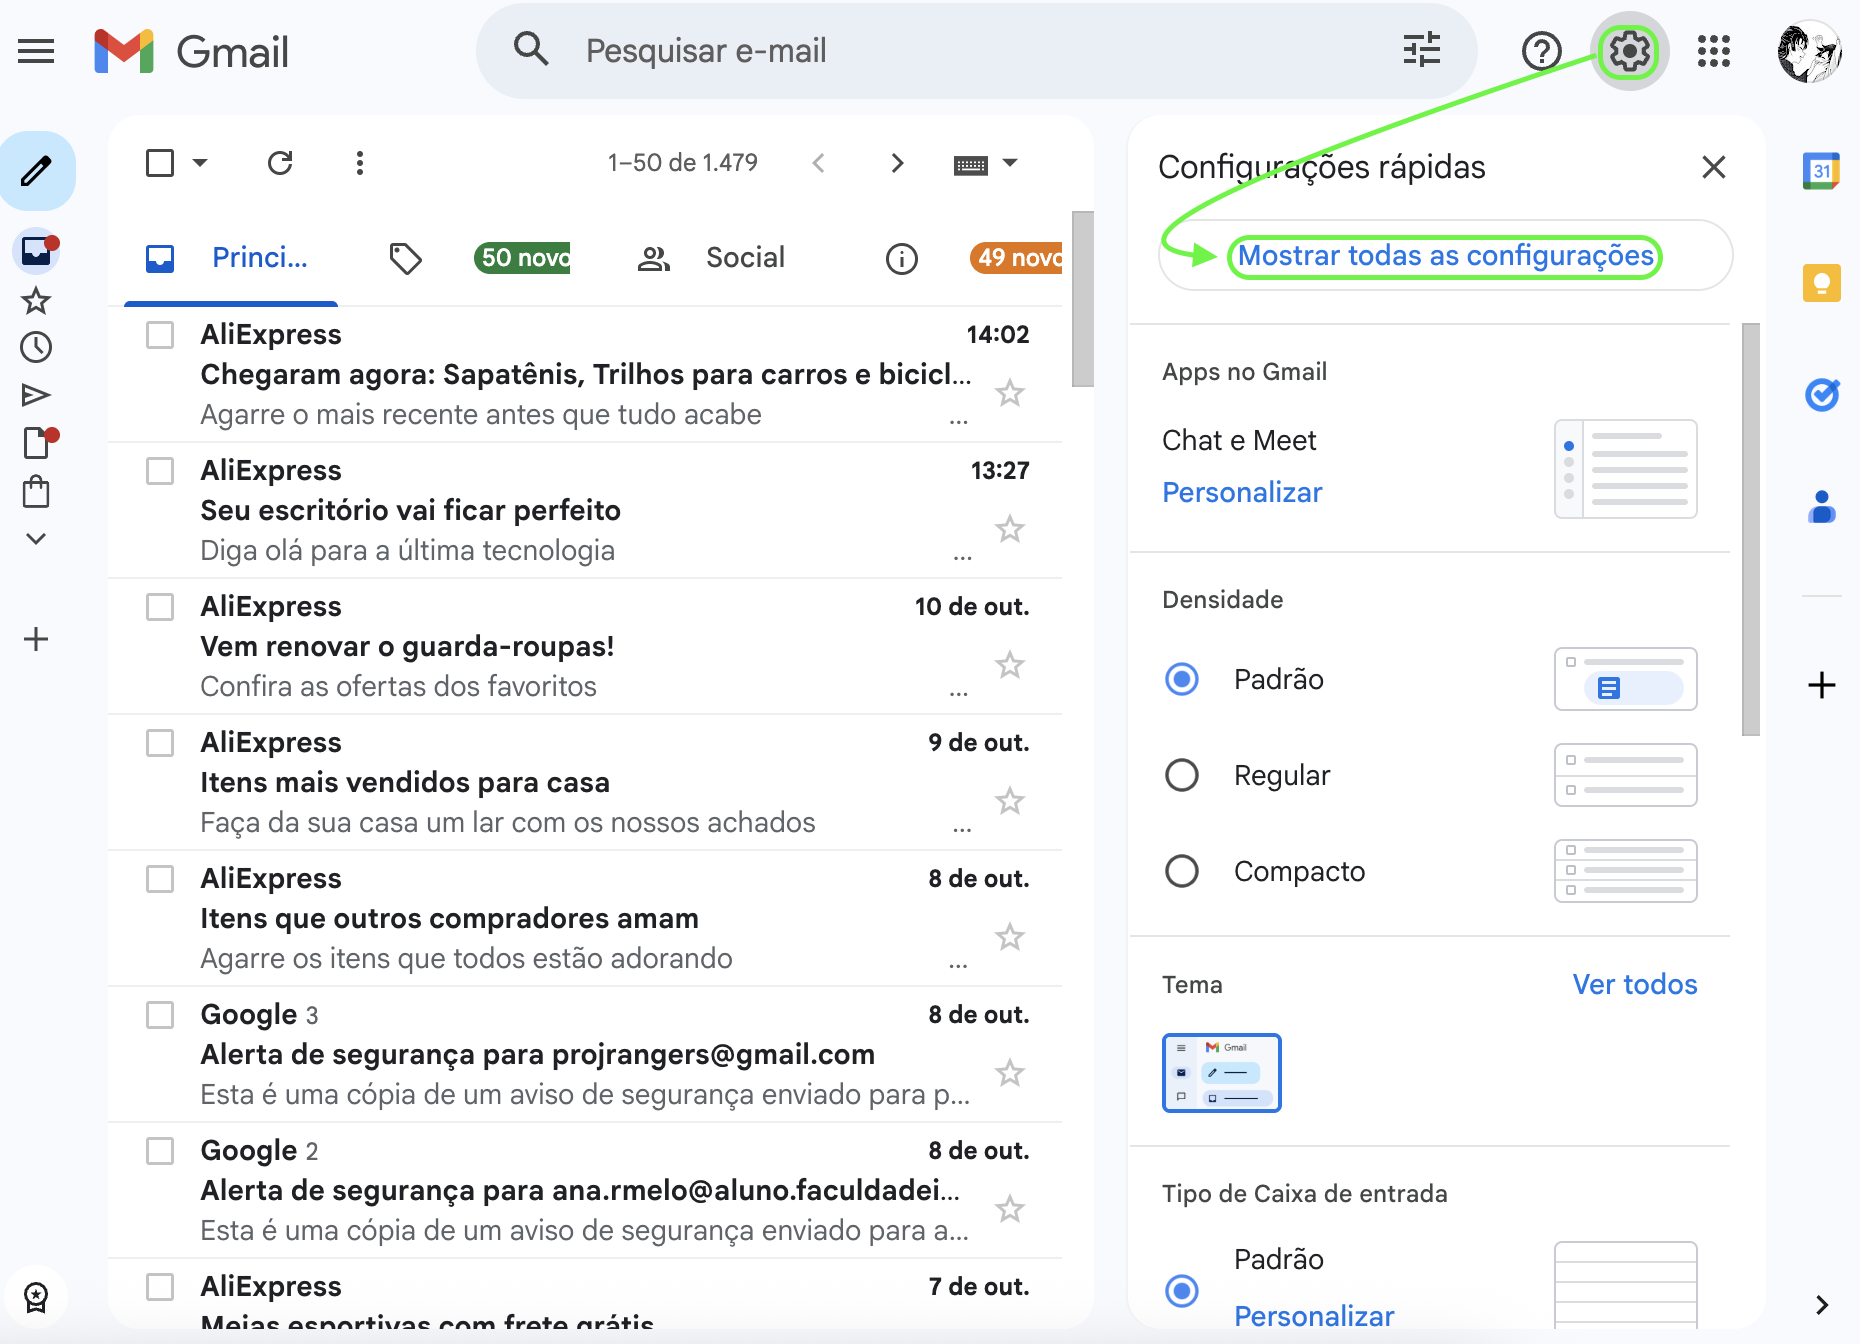Click the Pesquisar e-mail search field
Viewport: 1860px width, 1344px height.
coord(976,50)
